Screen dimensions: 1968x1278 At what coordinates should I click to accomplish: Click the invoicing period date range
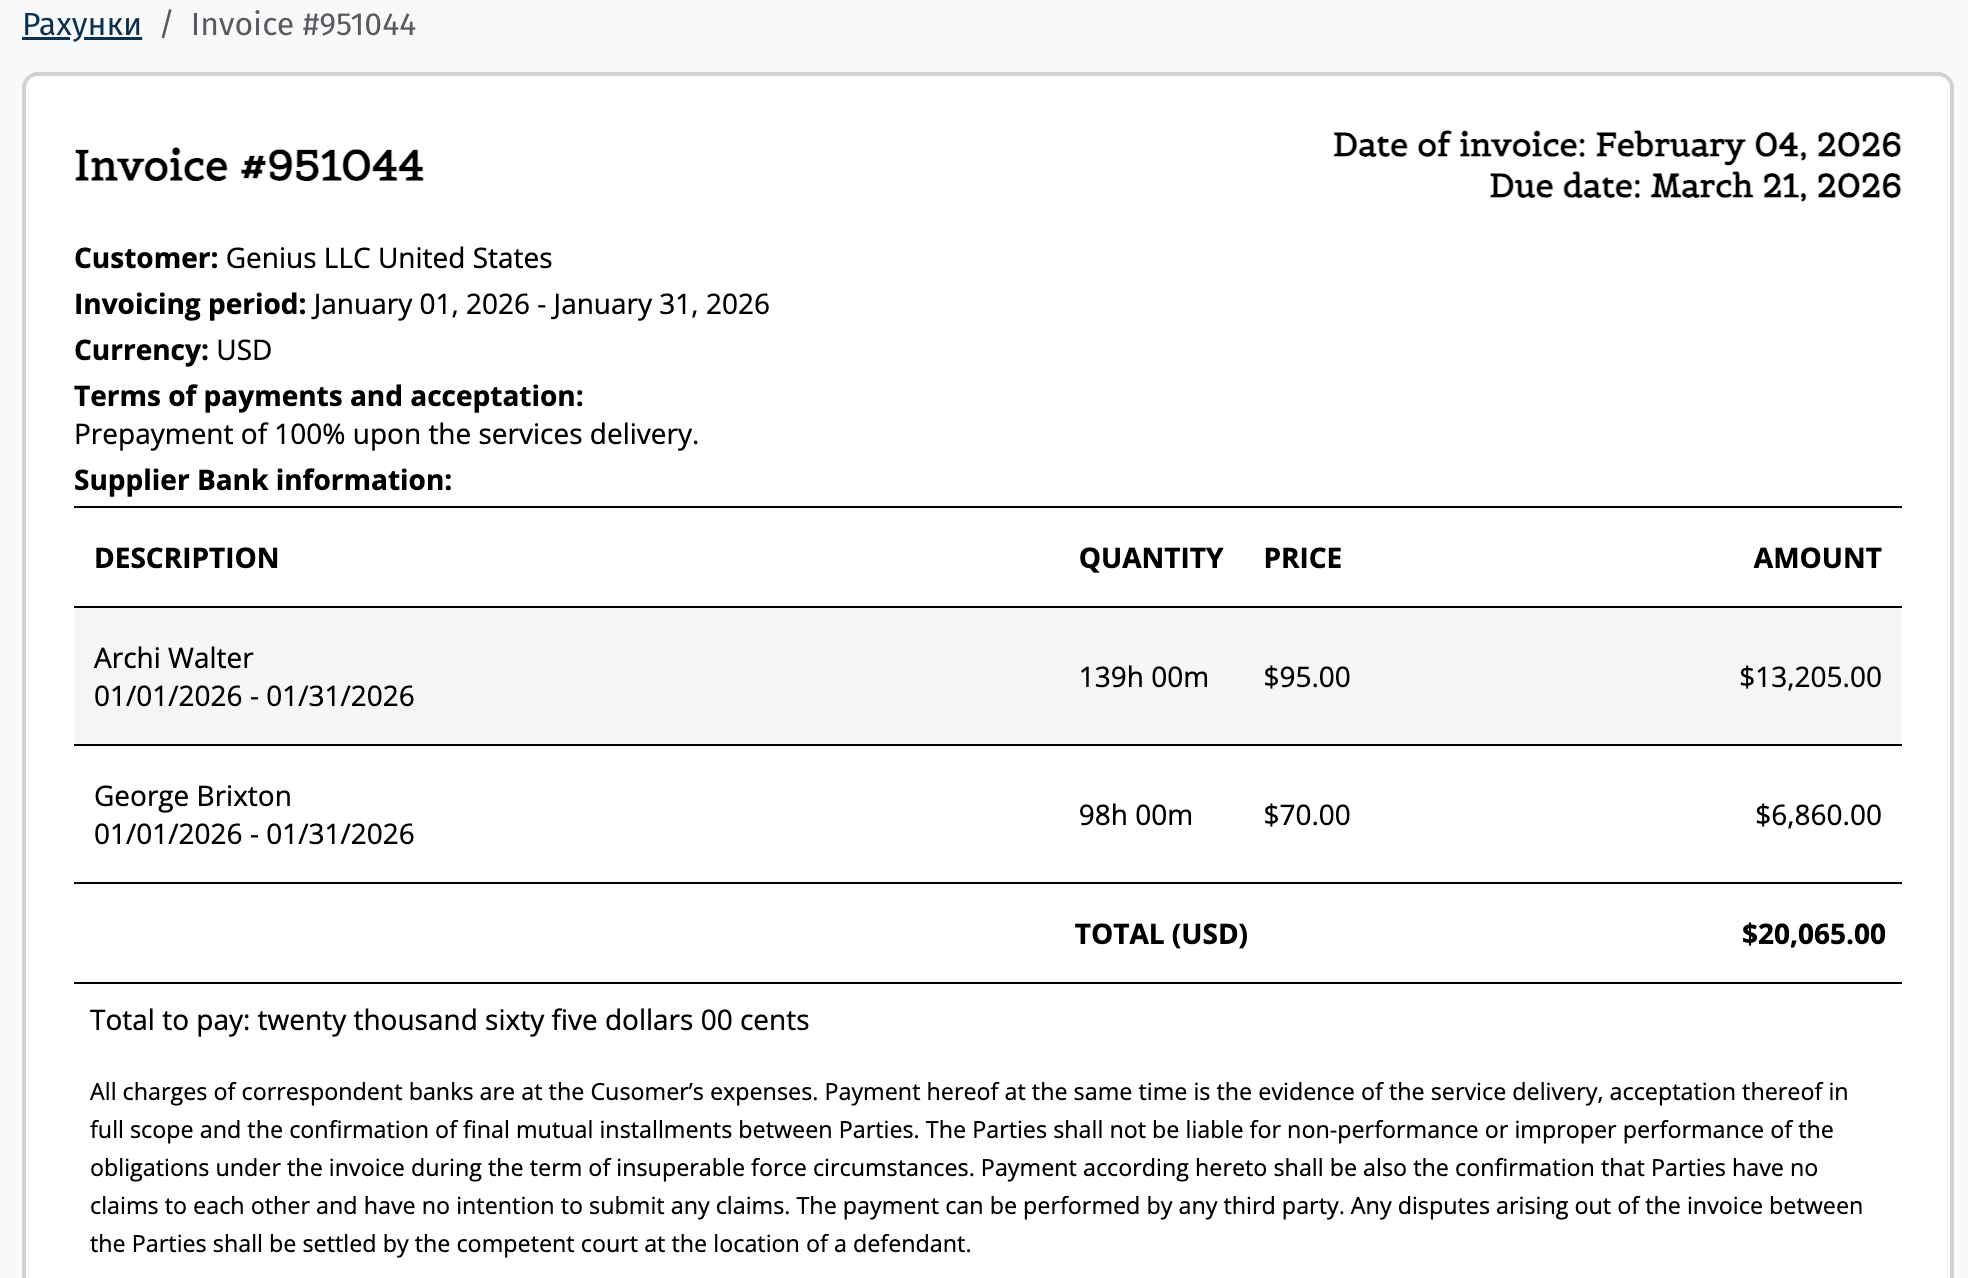(x=541, y=304)
